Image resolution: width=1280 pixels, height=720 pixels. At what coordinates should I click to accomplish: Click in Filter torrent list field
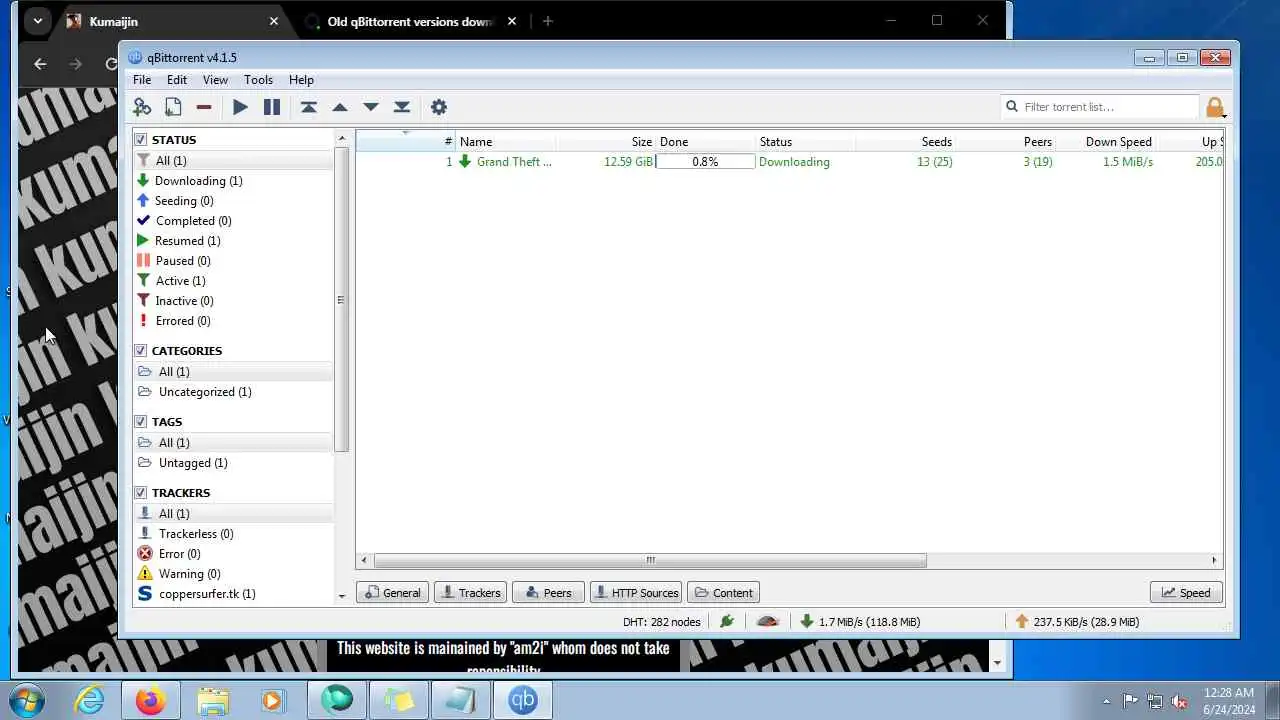tap(1108, 107)
